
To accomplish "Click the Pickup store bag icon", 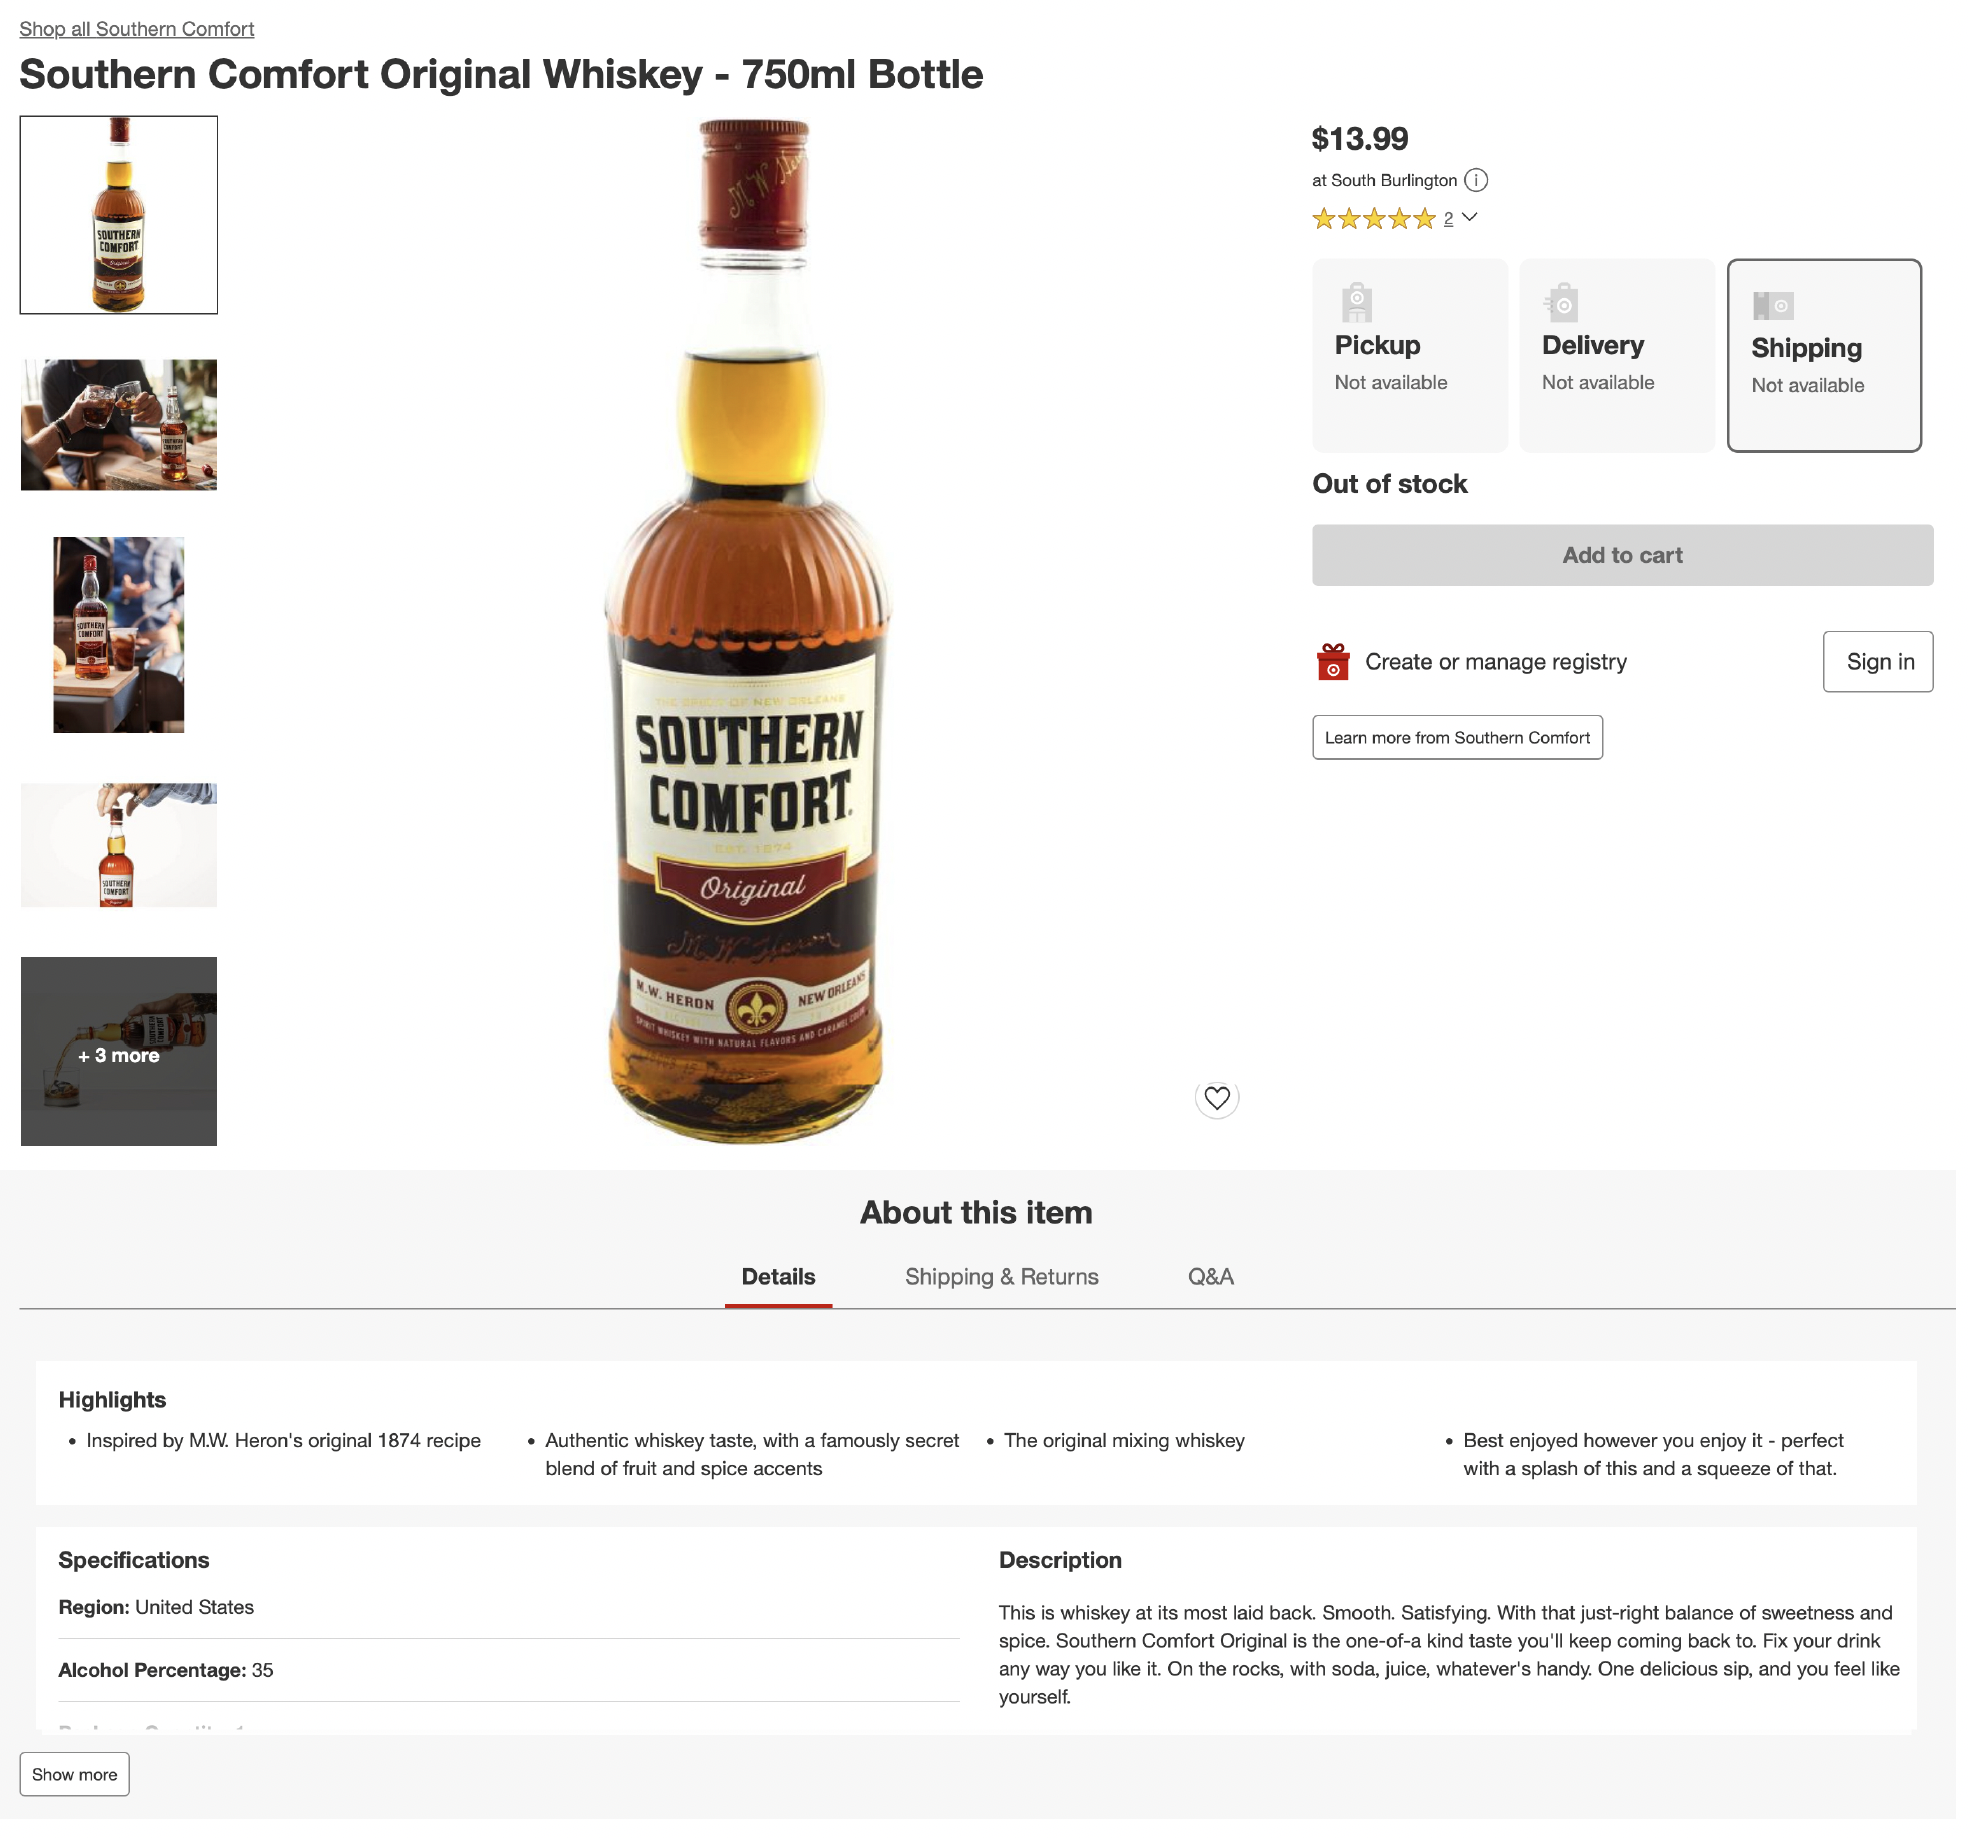I will click(x=1356, y=302).
